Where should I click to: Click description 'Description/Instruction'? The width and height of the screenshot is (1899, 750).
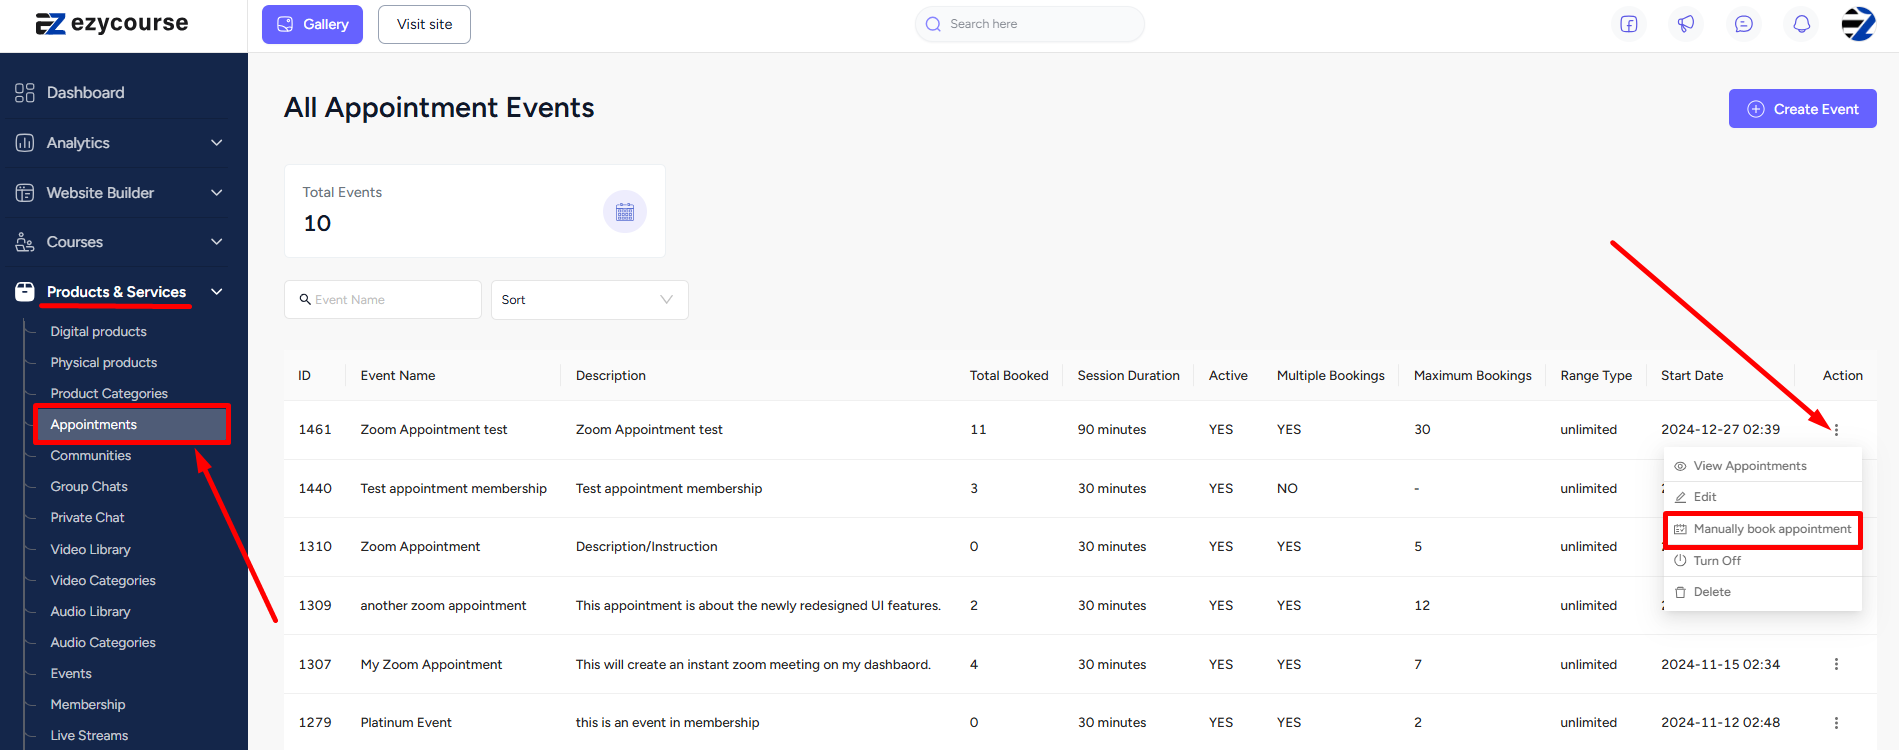[x=647, y=547]
